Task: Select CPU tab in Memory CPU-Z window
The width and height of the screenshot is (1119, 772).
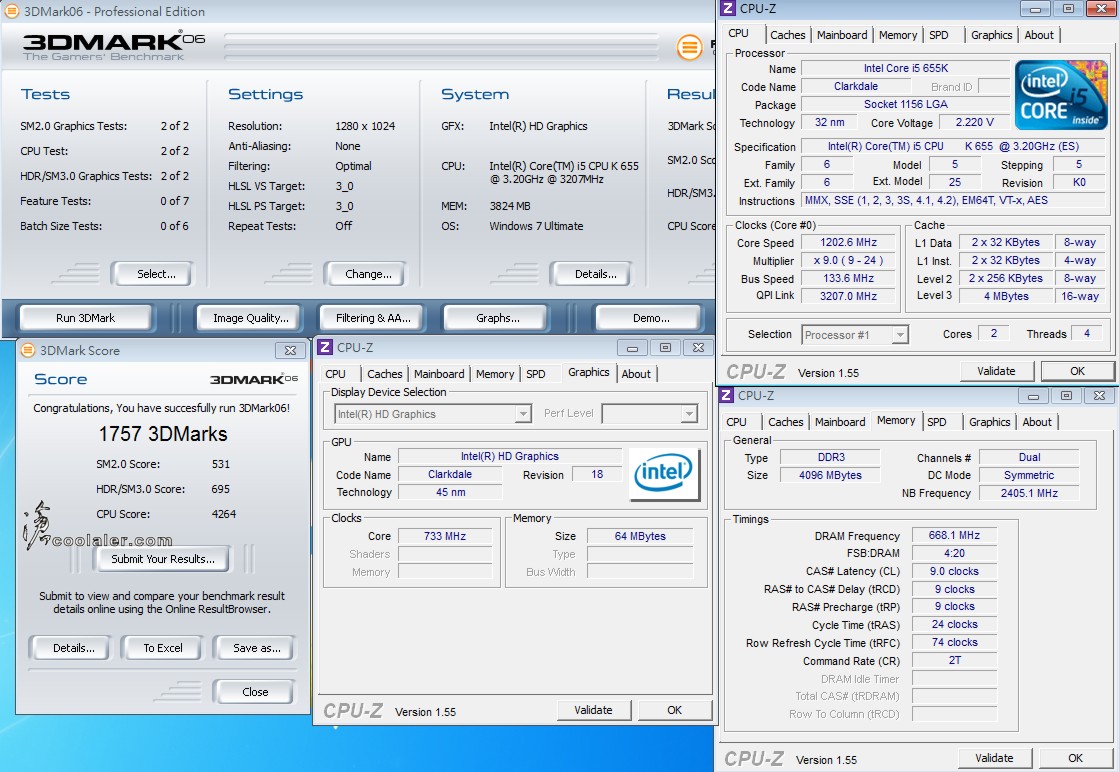Action: 736,422
